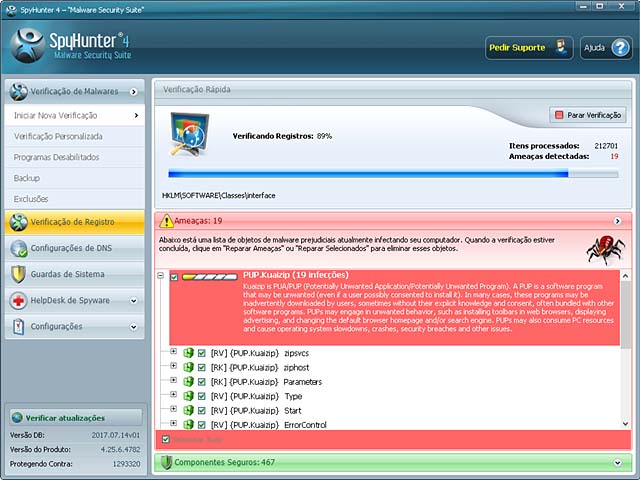The height and width of the screenshot is (480, 640).
Task: Click the threat list scrollbar thumb
Action: [625, 314]
